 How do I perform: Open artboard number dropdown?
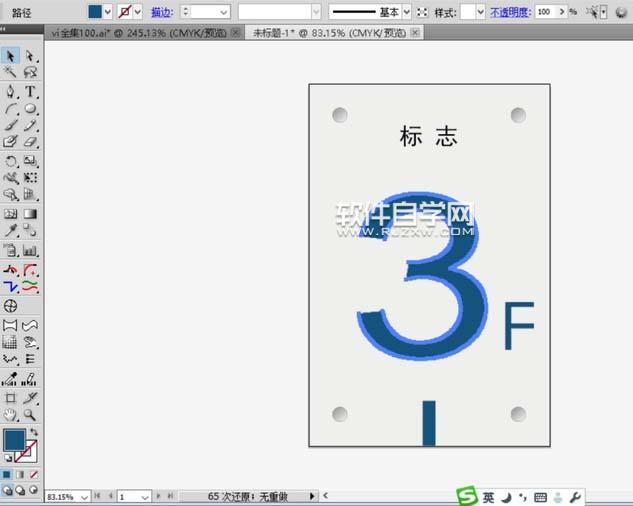(x=145, y=497)
